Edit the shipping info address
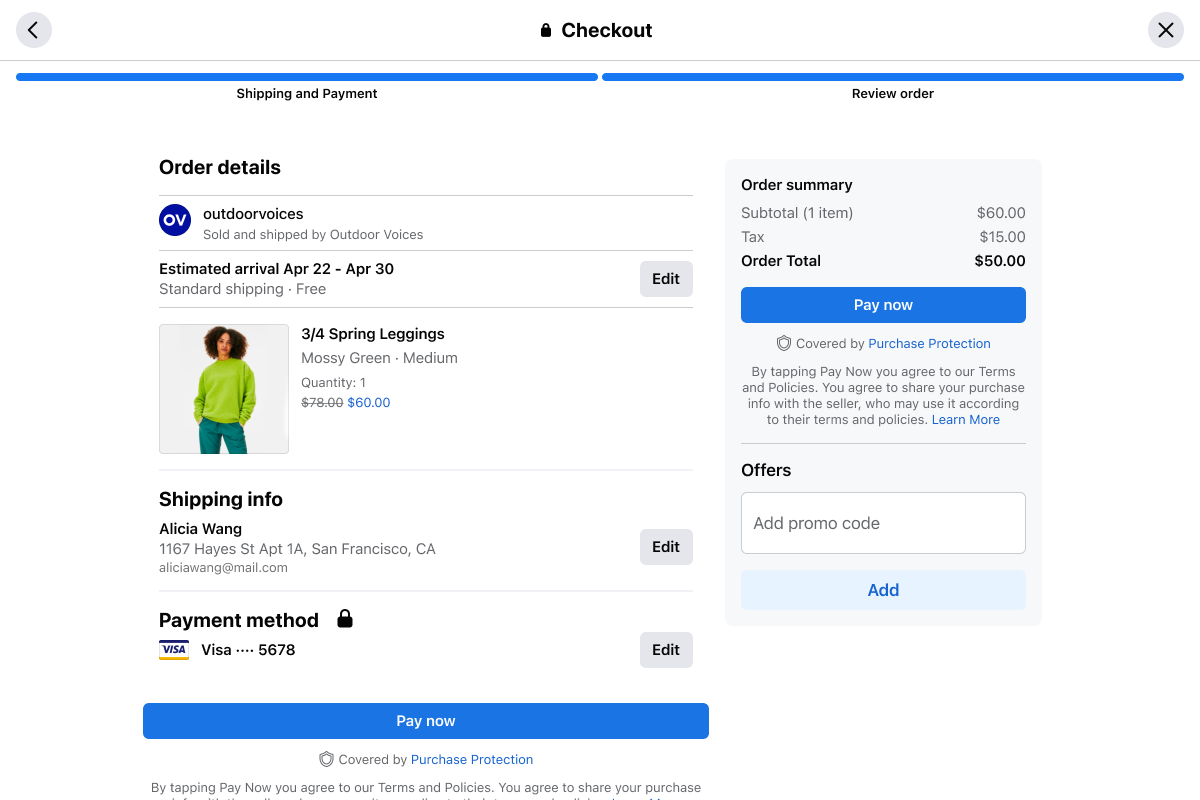This screenshot has width=1200, height=800. click(x=666, y=547)
